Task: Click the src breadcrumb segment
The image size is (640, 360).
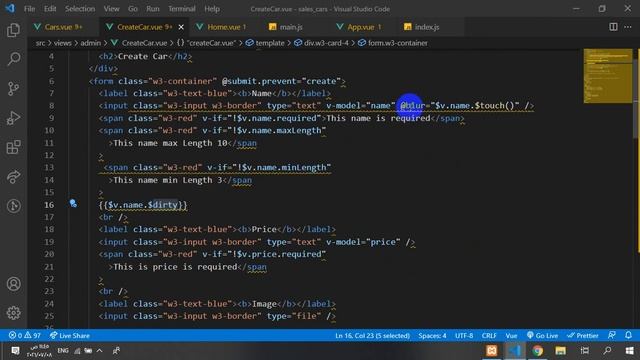Action: click(40, 43)
